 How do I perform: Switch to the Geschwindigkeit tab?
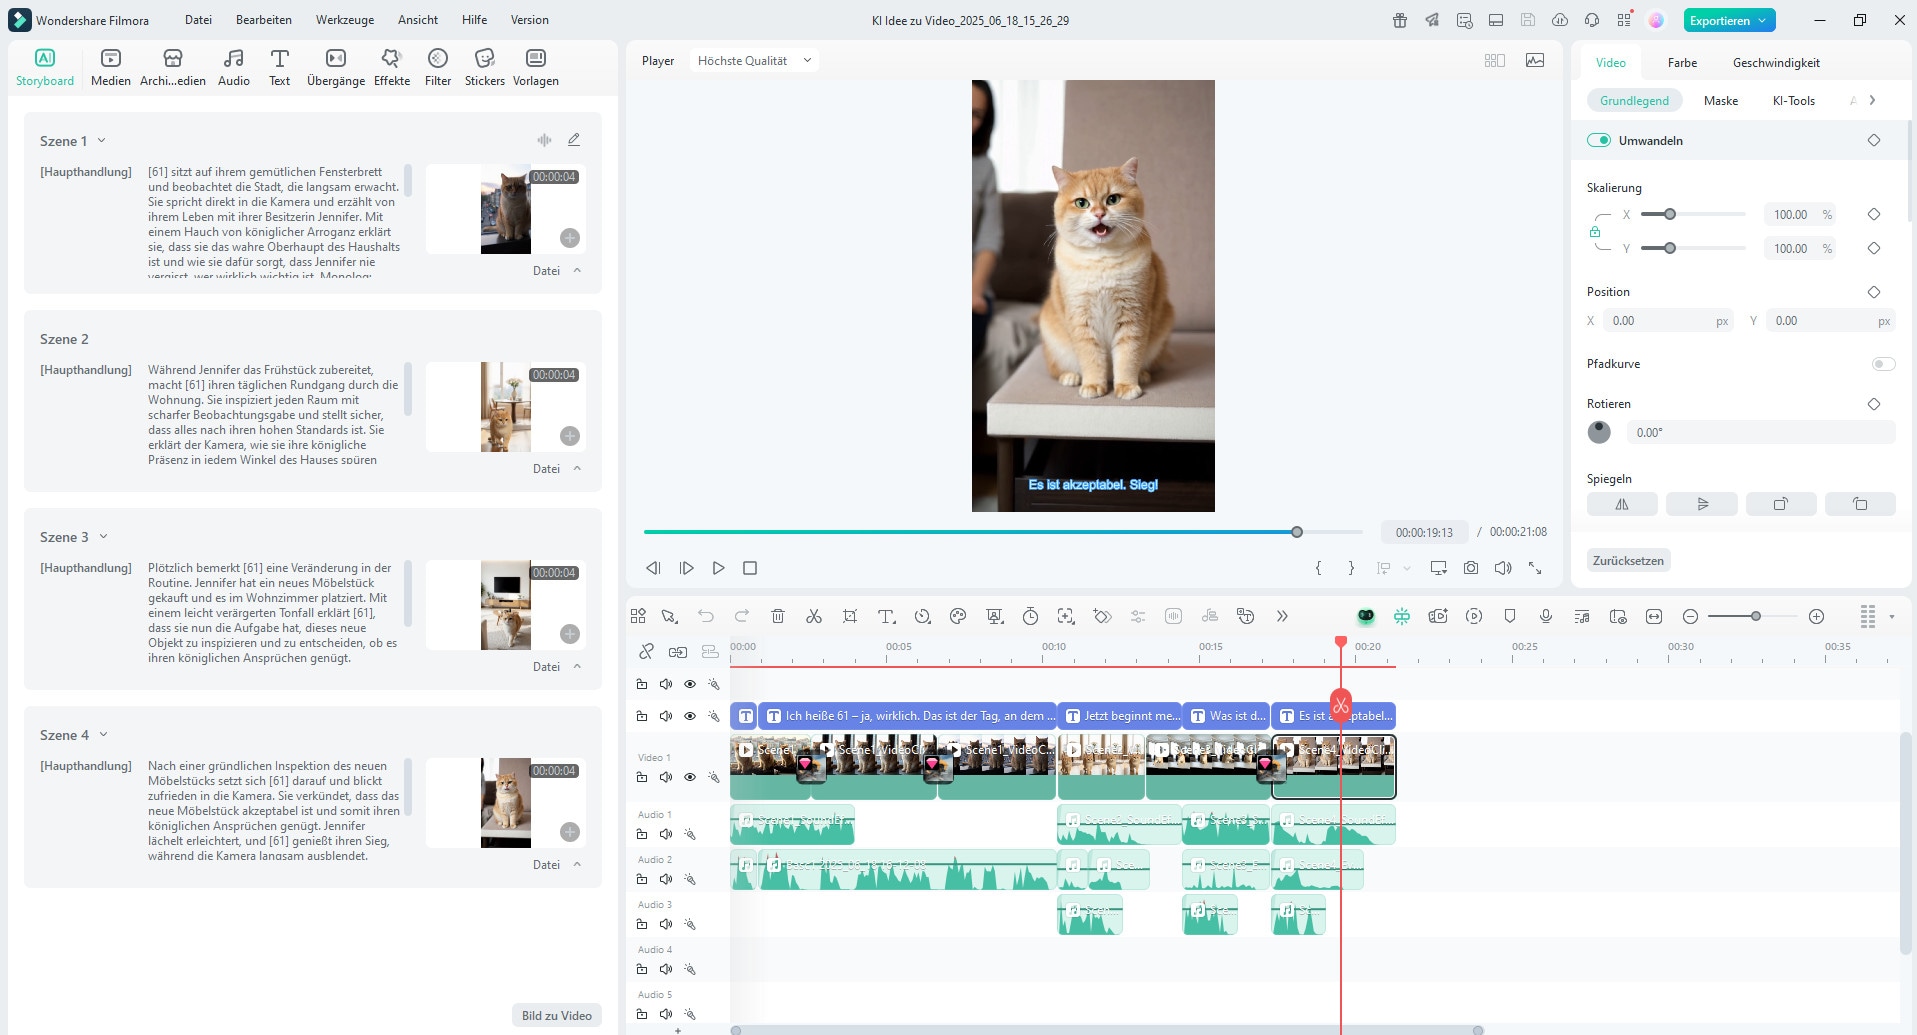tap(1776, 62)
